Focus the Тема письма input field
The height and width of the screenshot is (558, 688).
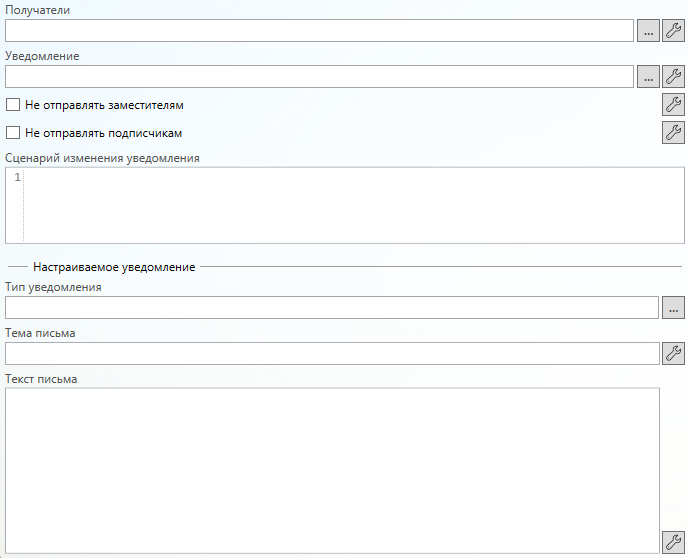click(x=331, y=353)
